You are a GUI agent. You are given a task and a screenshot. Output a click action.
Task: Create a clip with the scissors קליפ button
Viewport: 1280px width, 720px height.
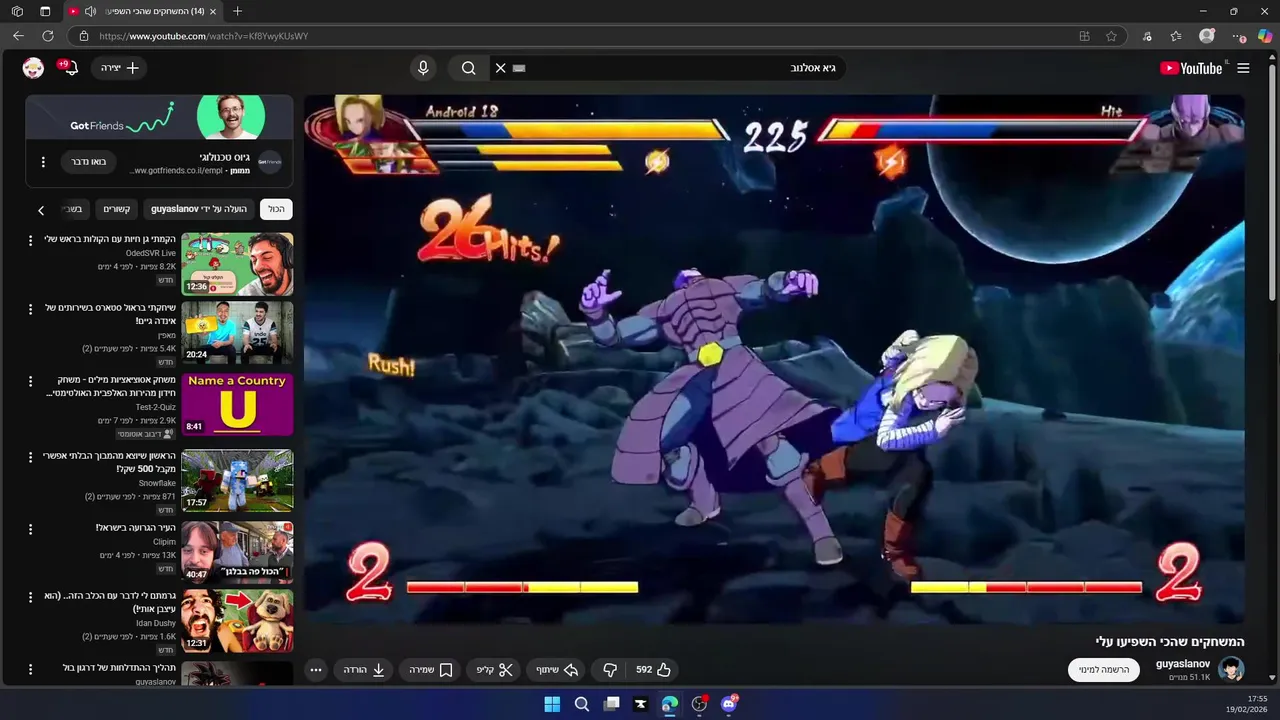(494, 670)
